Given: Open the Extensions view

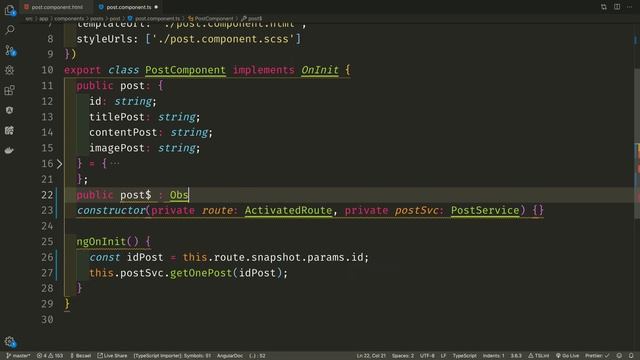Looking at the screenshot, I should (10, 90).
